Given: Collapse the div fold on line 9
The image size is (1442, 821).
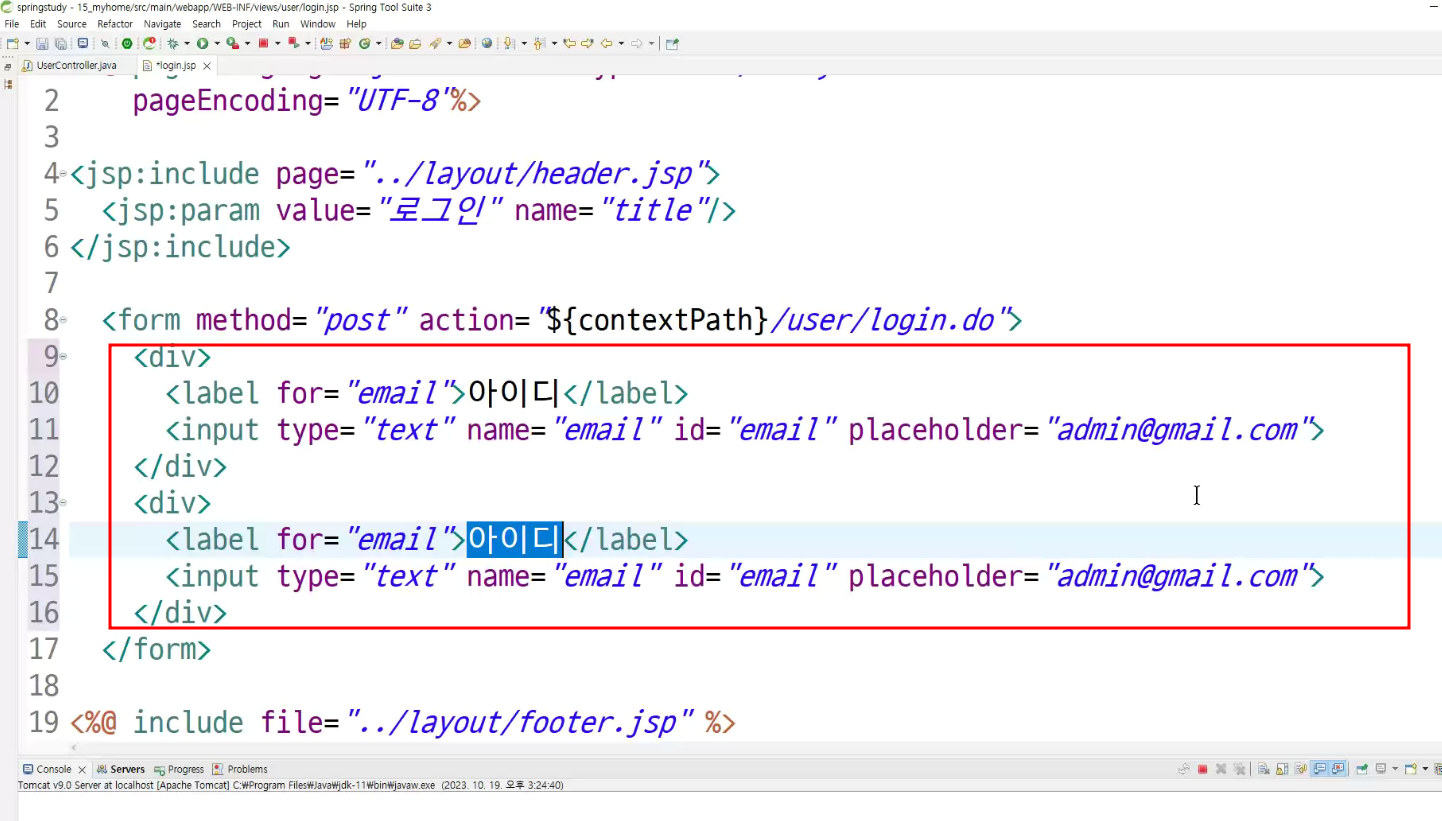Looking at the screenshot, I should click(63, 356).
